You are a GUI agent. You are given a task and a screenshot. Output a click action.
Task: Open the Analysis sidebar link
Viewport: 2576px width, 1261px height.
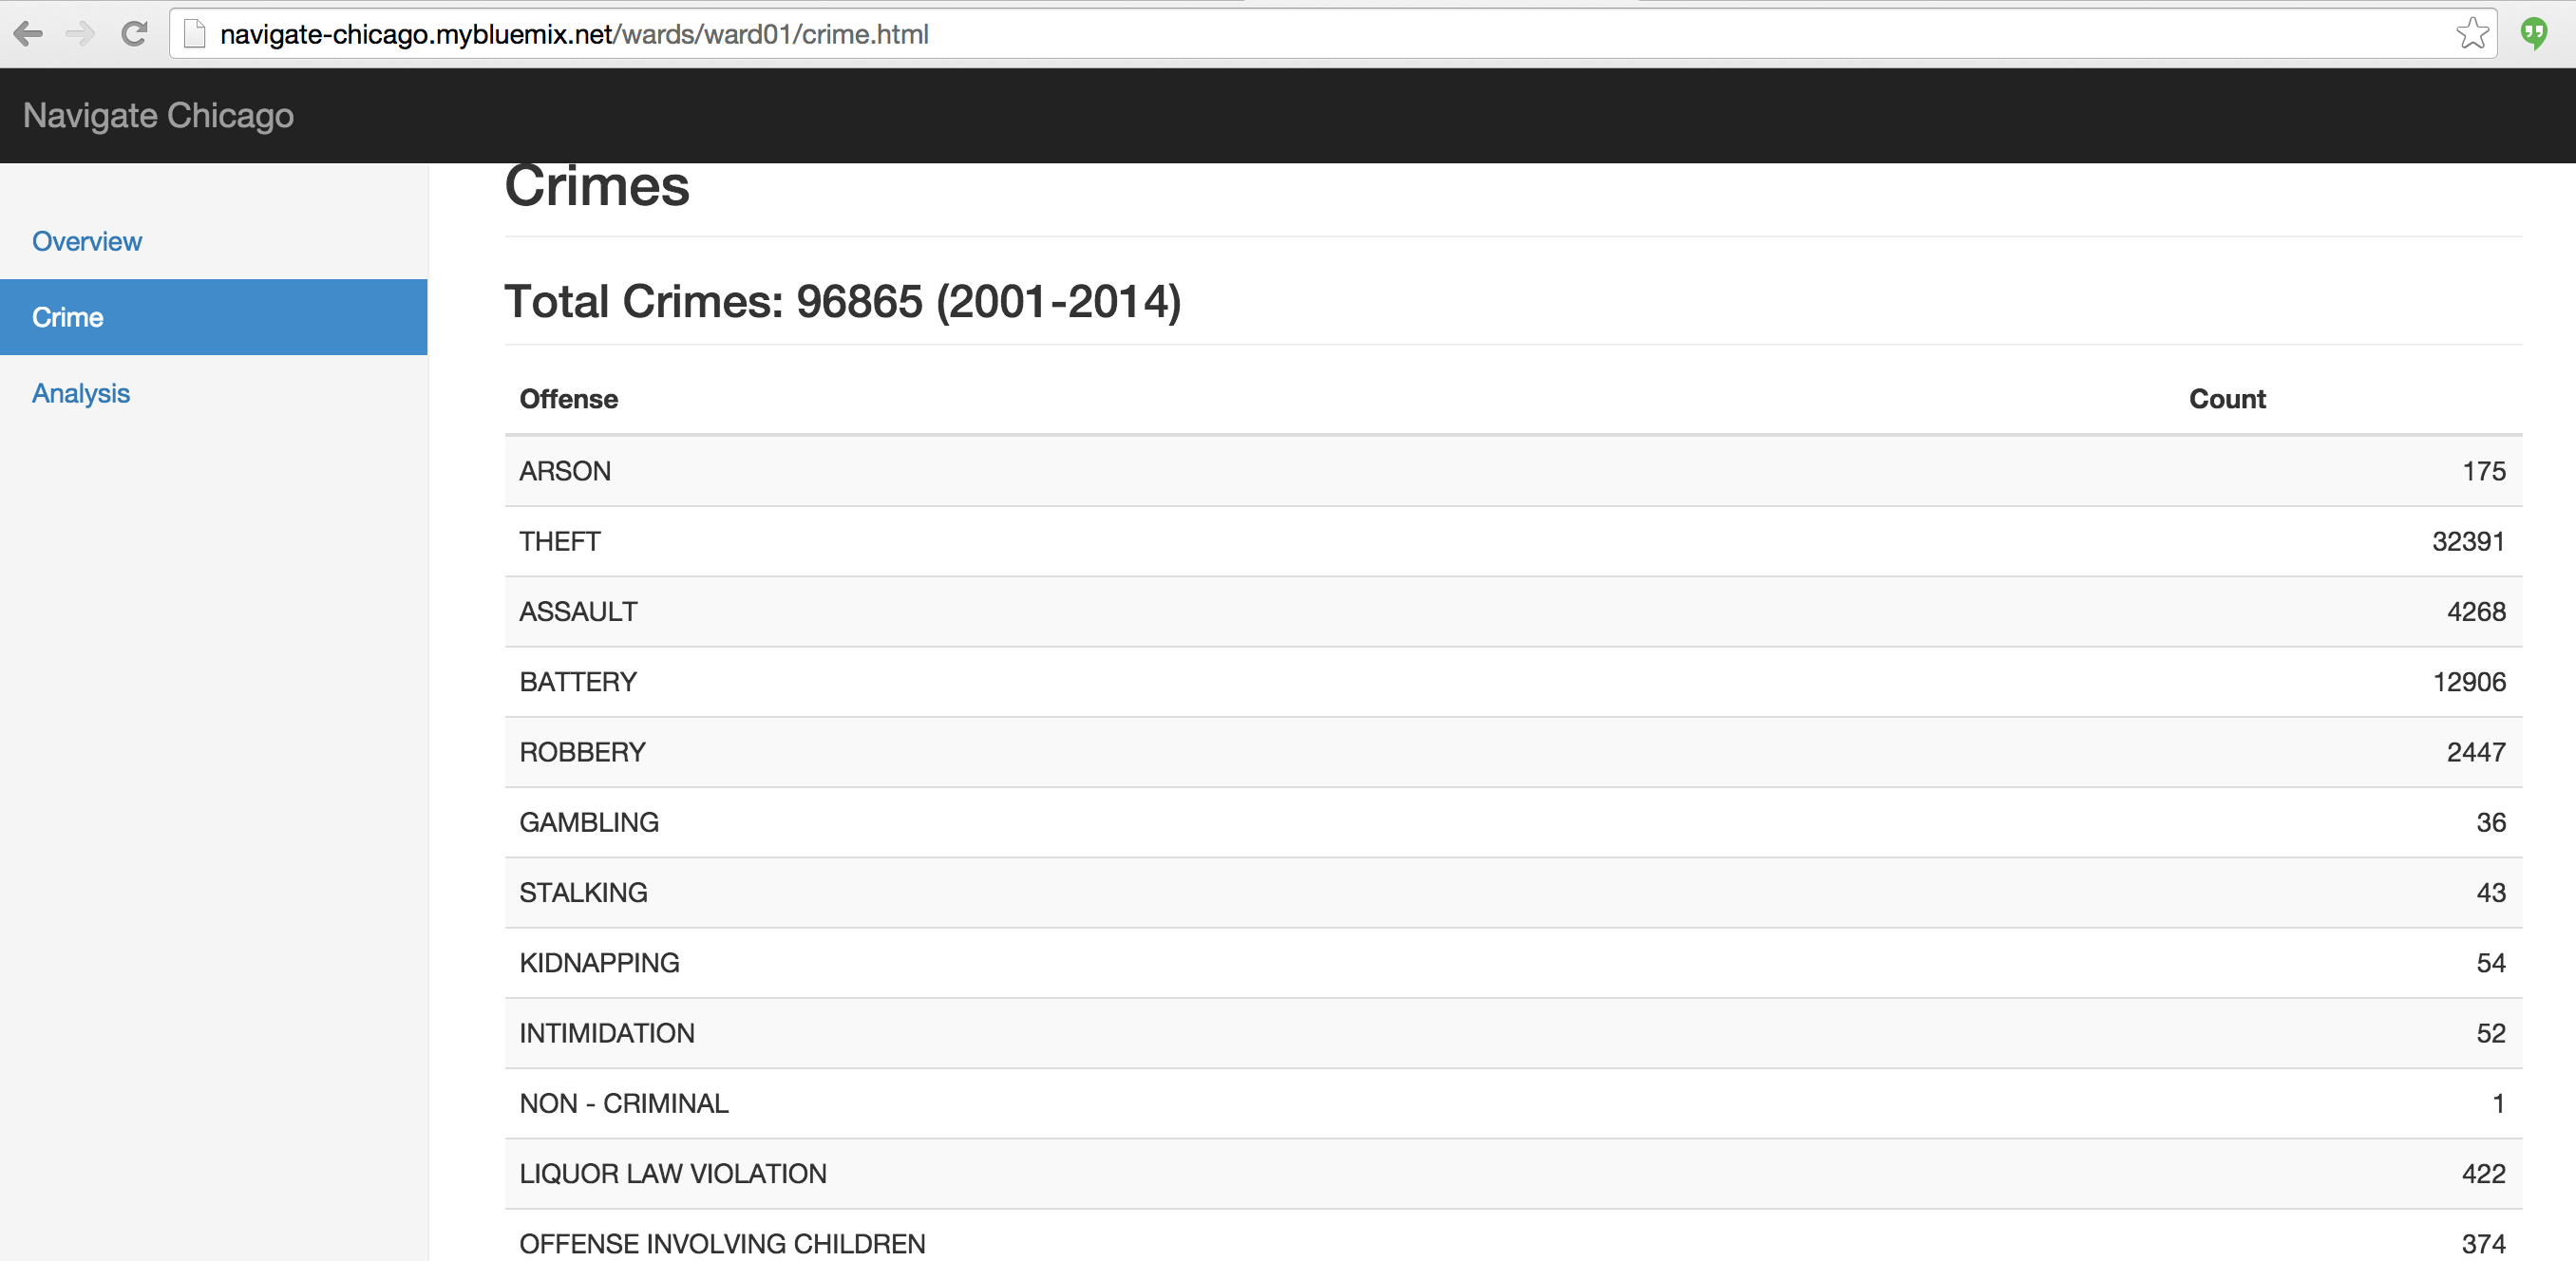point(81,394)
